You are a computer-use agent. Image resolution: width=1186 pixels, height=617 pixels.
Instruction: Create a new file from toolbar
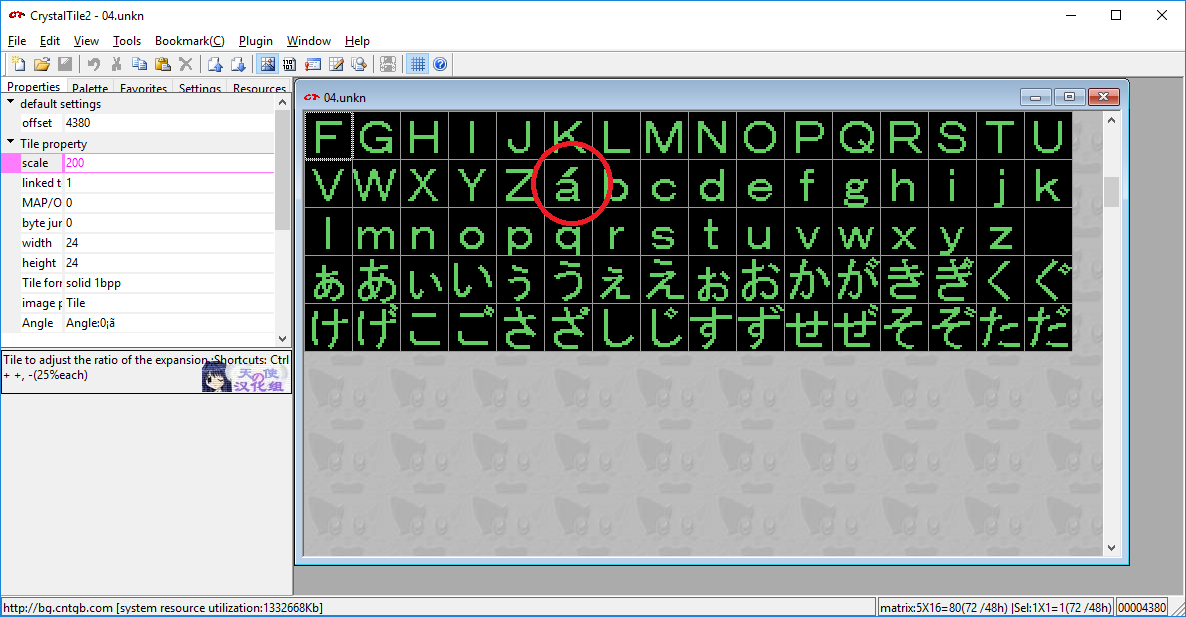tap(18, 64)
